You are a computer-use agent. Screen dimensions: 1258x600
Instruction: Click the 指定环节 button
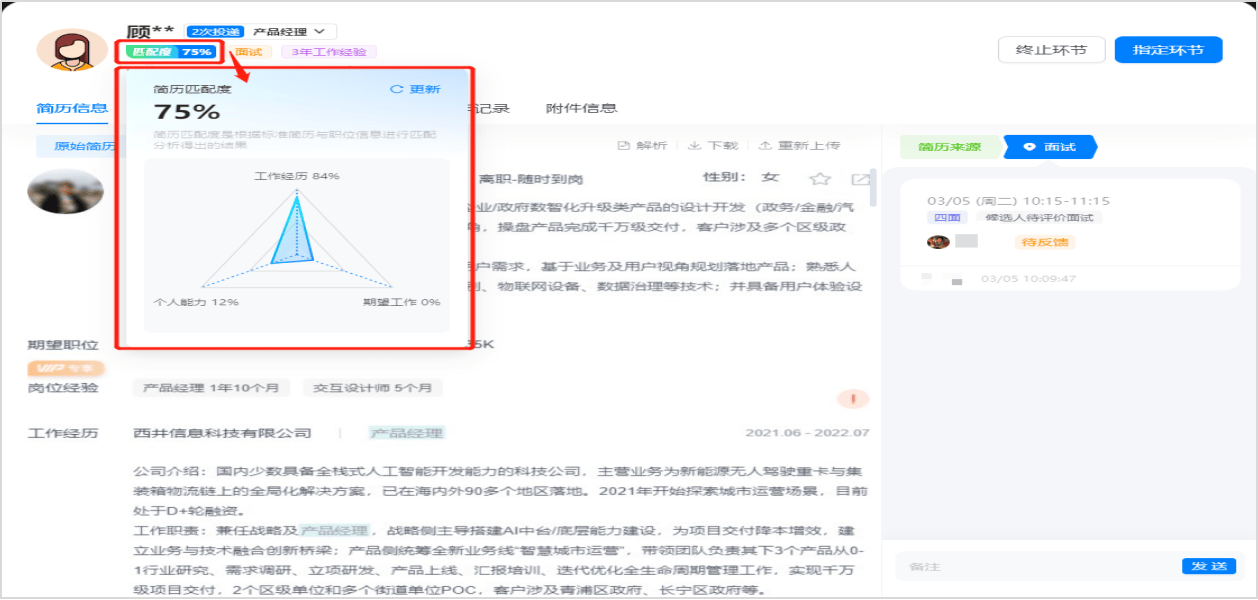pos(1168,50)
